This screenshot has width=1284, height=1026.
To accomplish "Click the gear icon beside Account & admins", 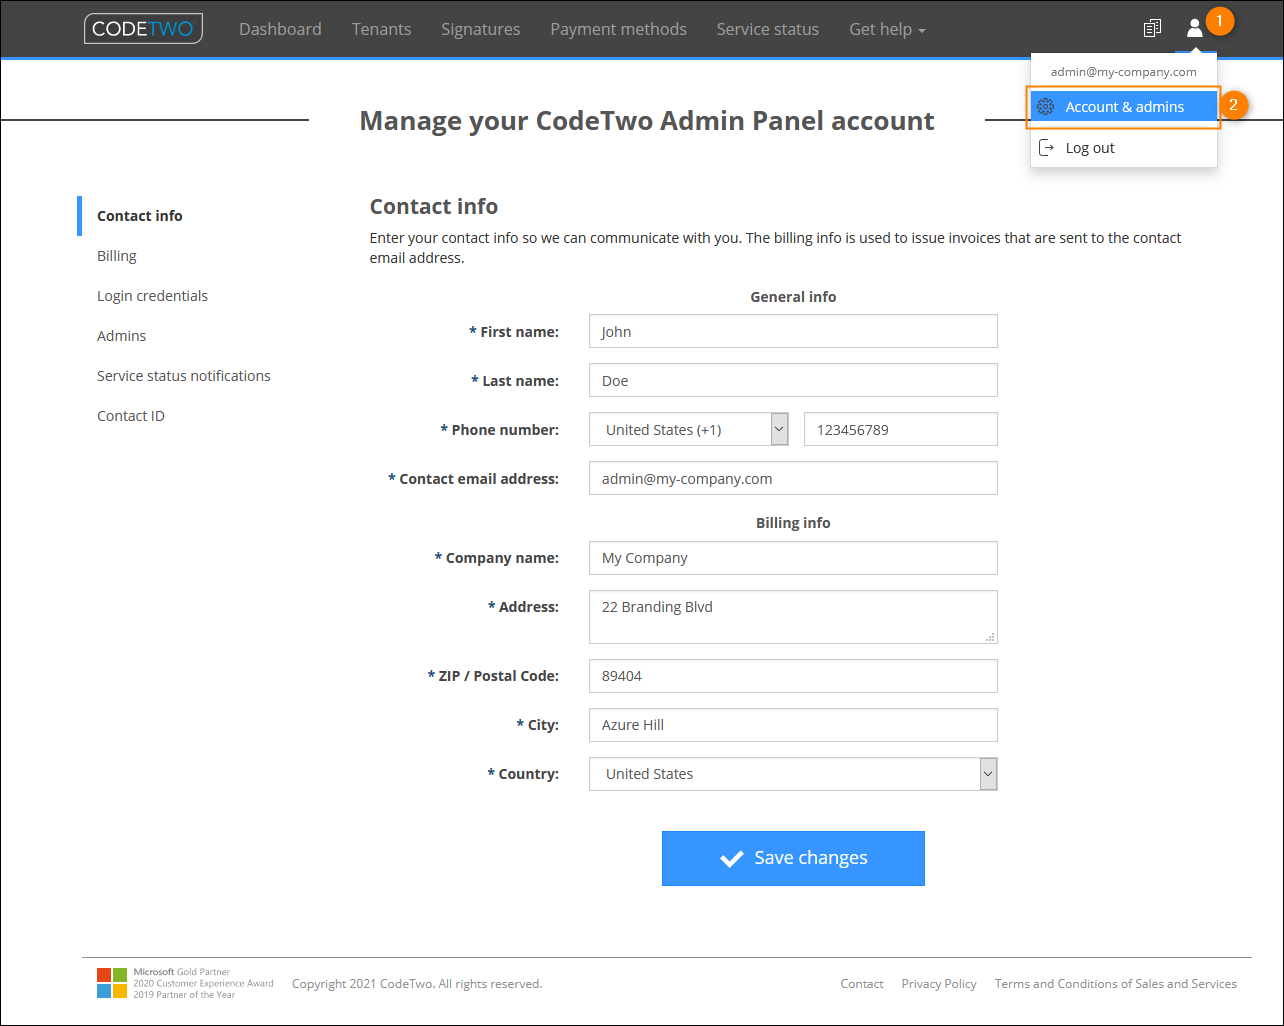I will [x=1045, y=106].
